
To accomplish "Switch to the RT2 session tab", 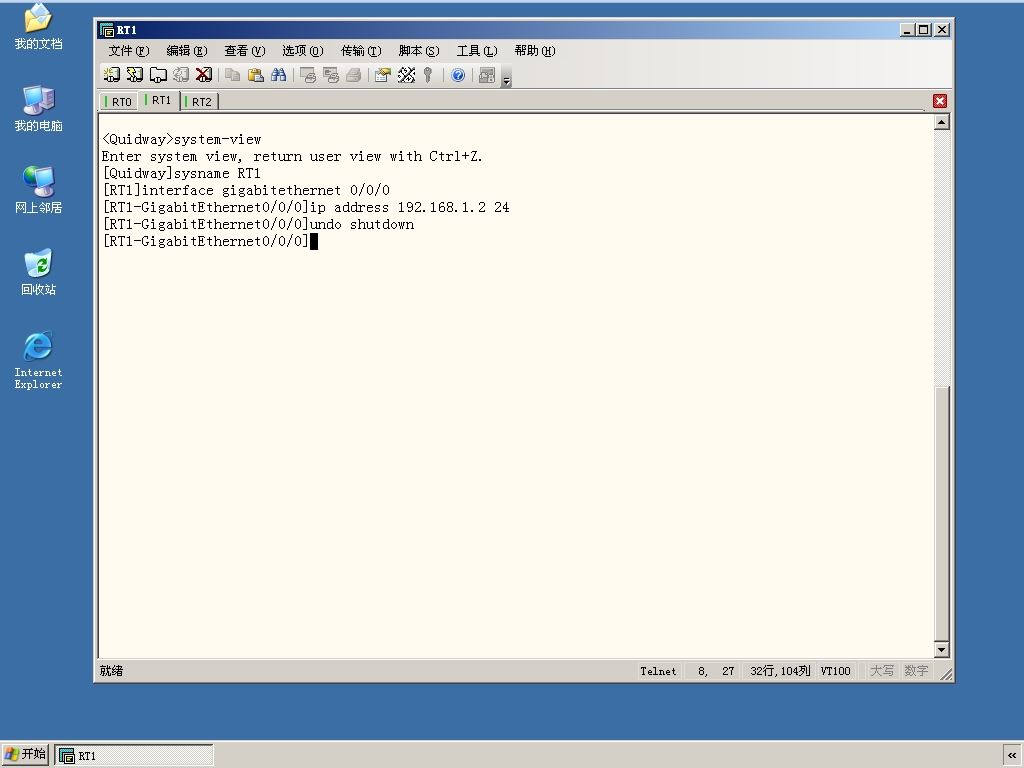I will click(x=199, y=102).
